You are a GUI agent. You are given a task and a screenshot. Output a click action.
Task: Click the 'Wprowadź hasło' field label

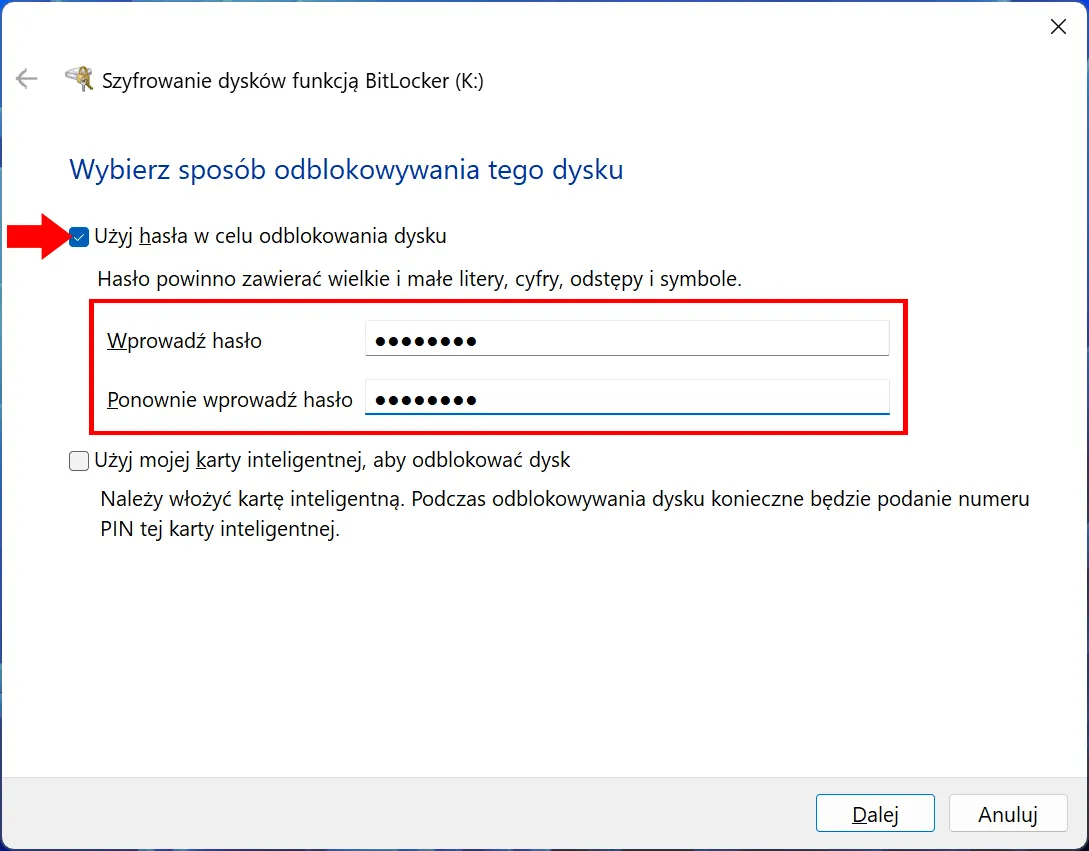click(184, 341)
